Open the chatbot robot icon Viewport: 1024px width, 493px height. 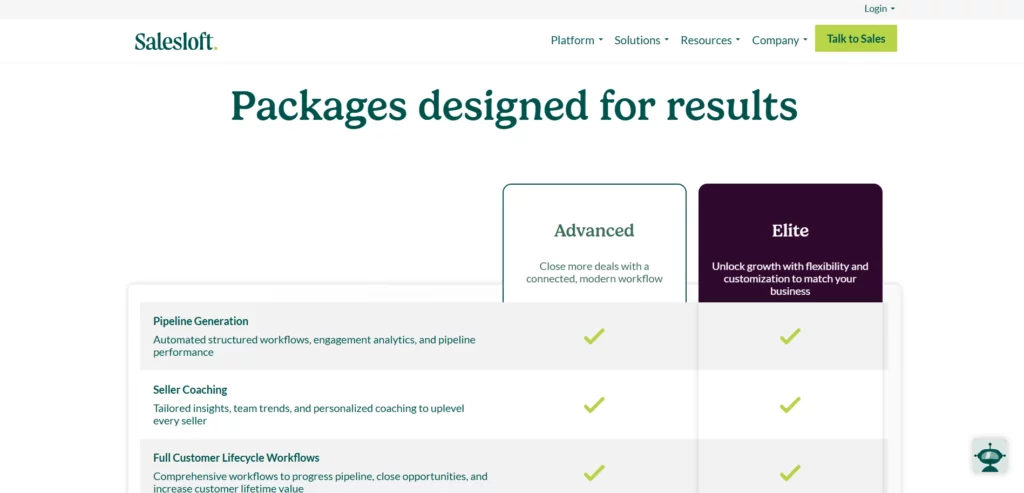click(x=989, y=454)
